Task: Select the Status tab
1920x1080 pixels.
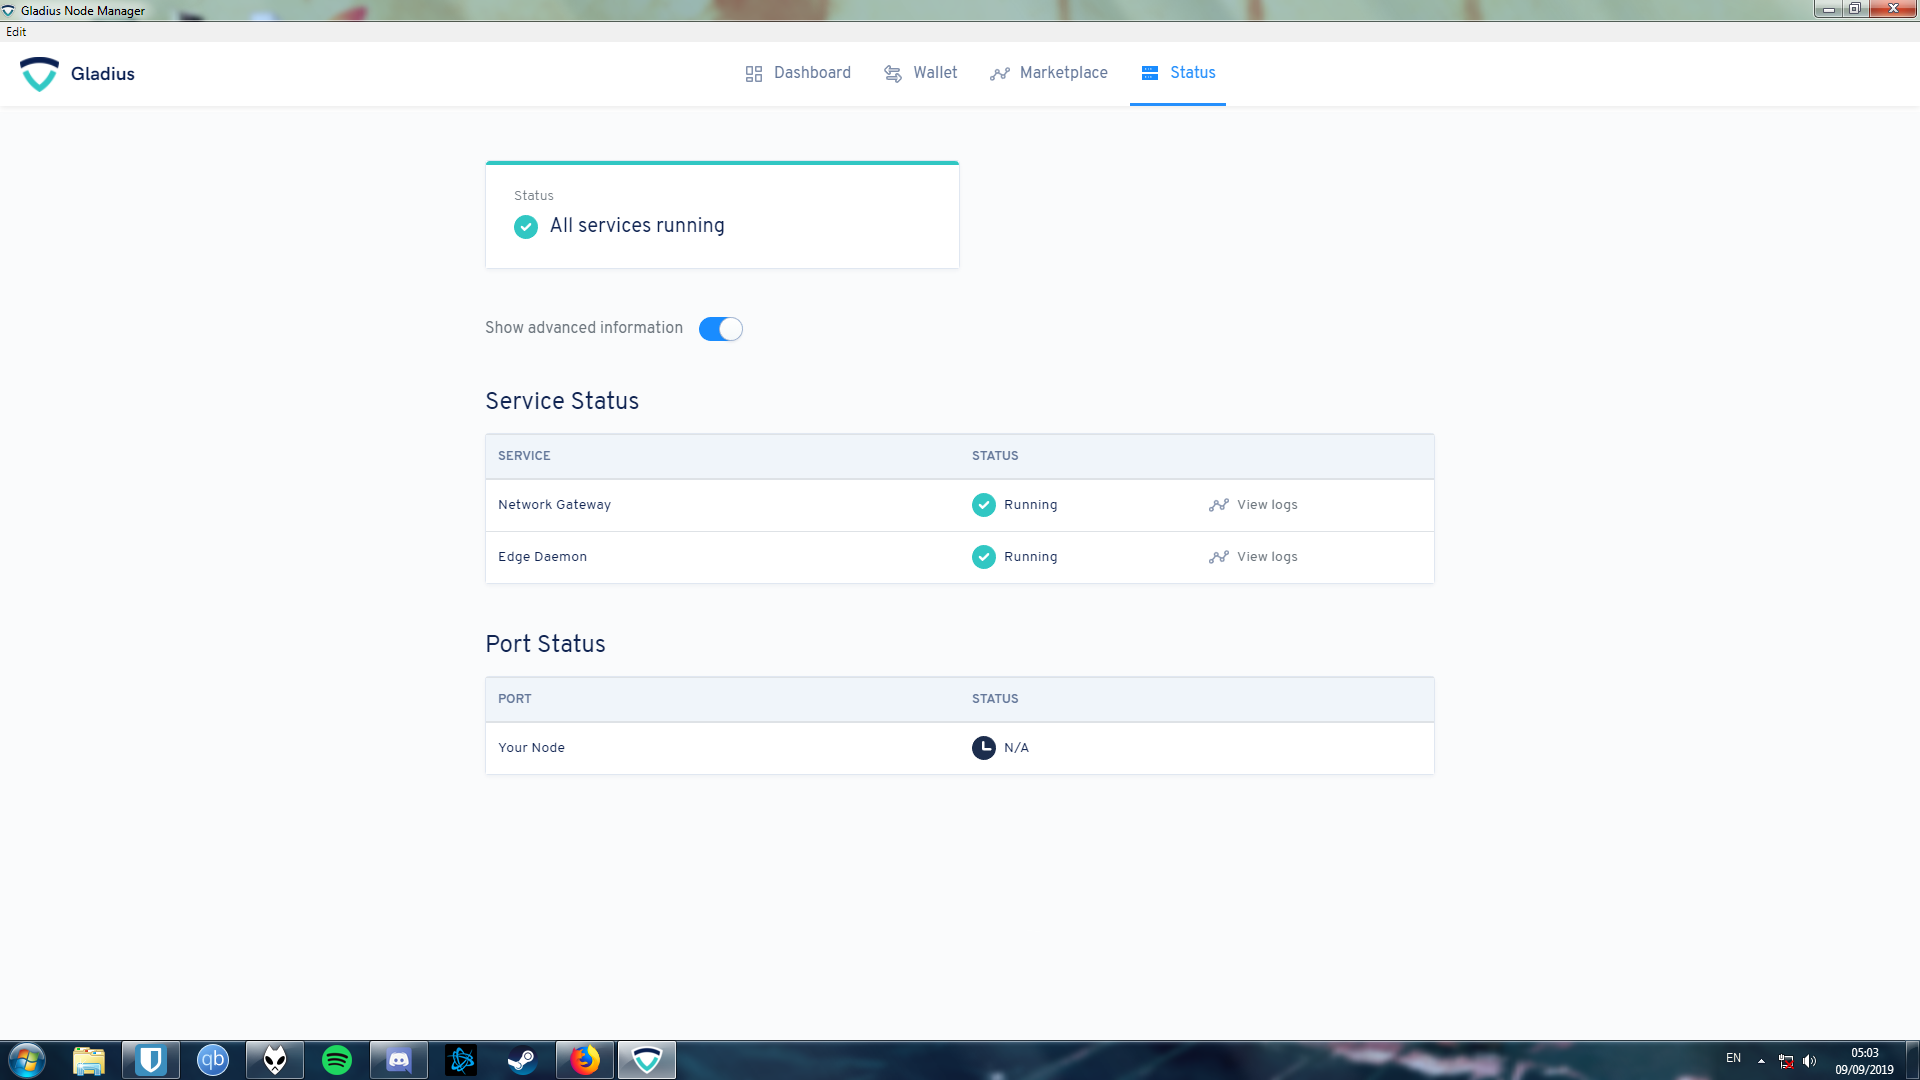Action: [x=1178, y=73]
